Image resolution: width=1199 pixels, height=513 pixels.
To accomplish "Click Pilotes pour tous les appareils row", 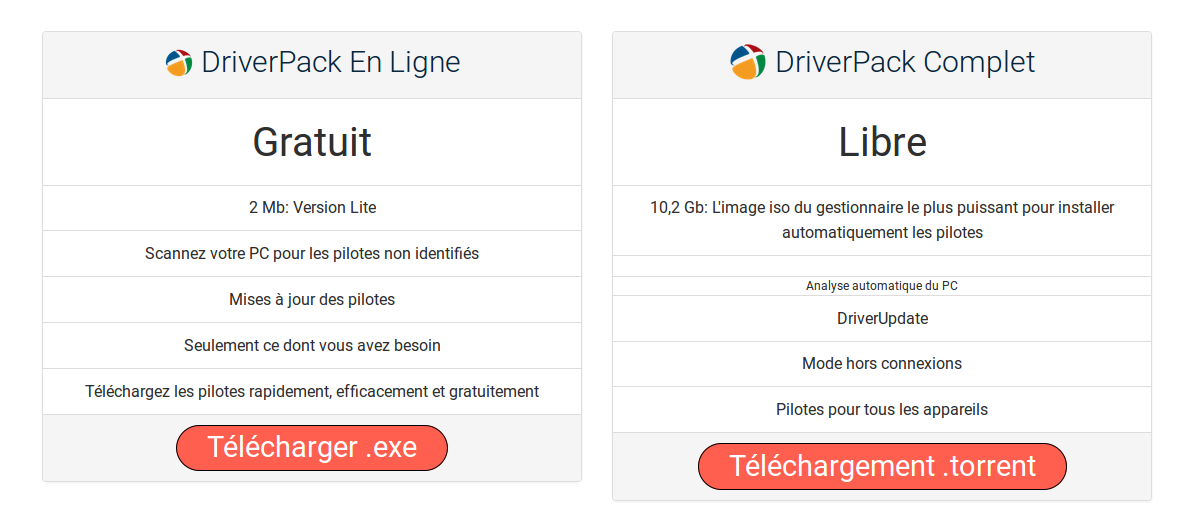I will point(882,410).
